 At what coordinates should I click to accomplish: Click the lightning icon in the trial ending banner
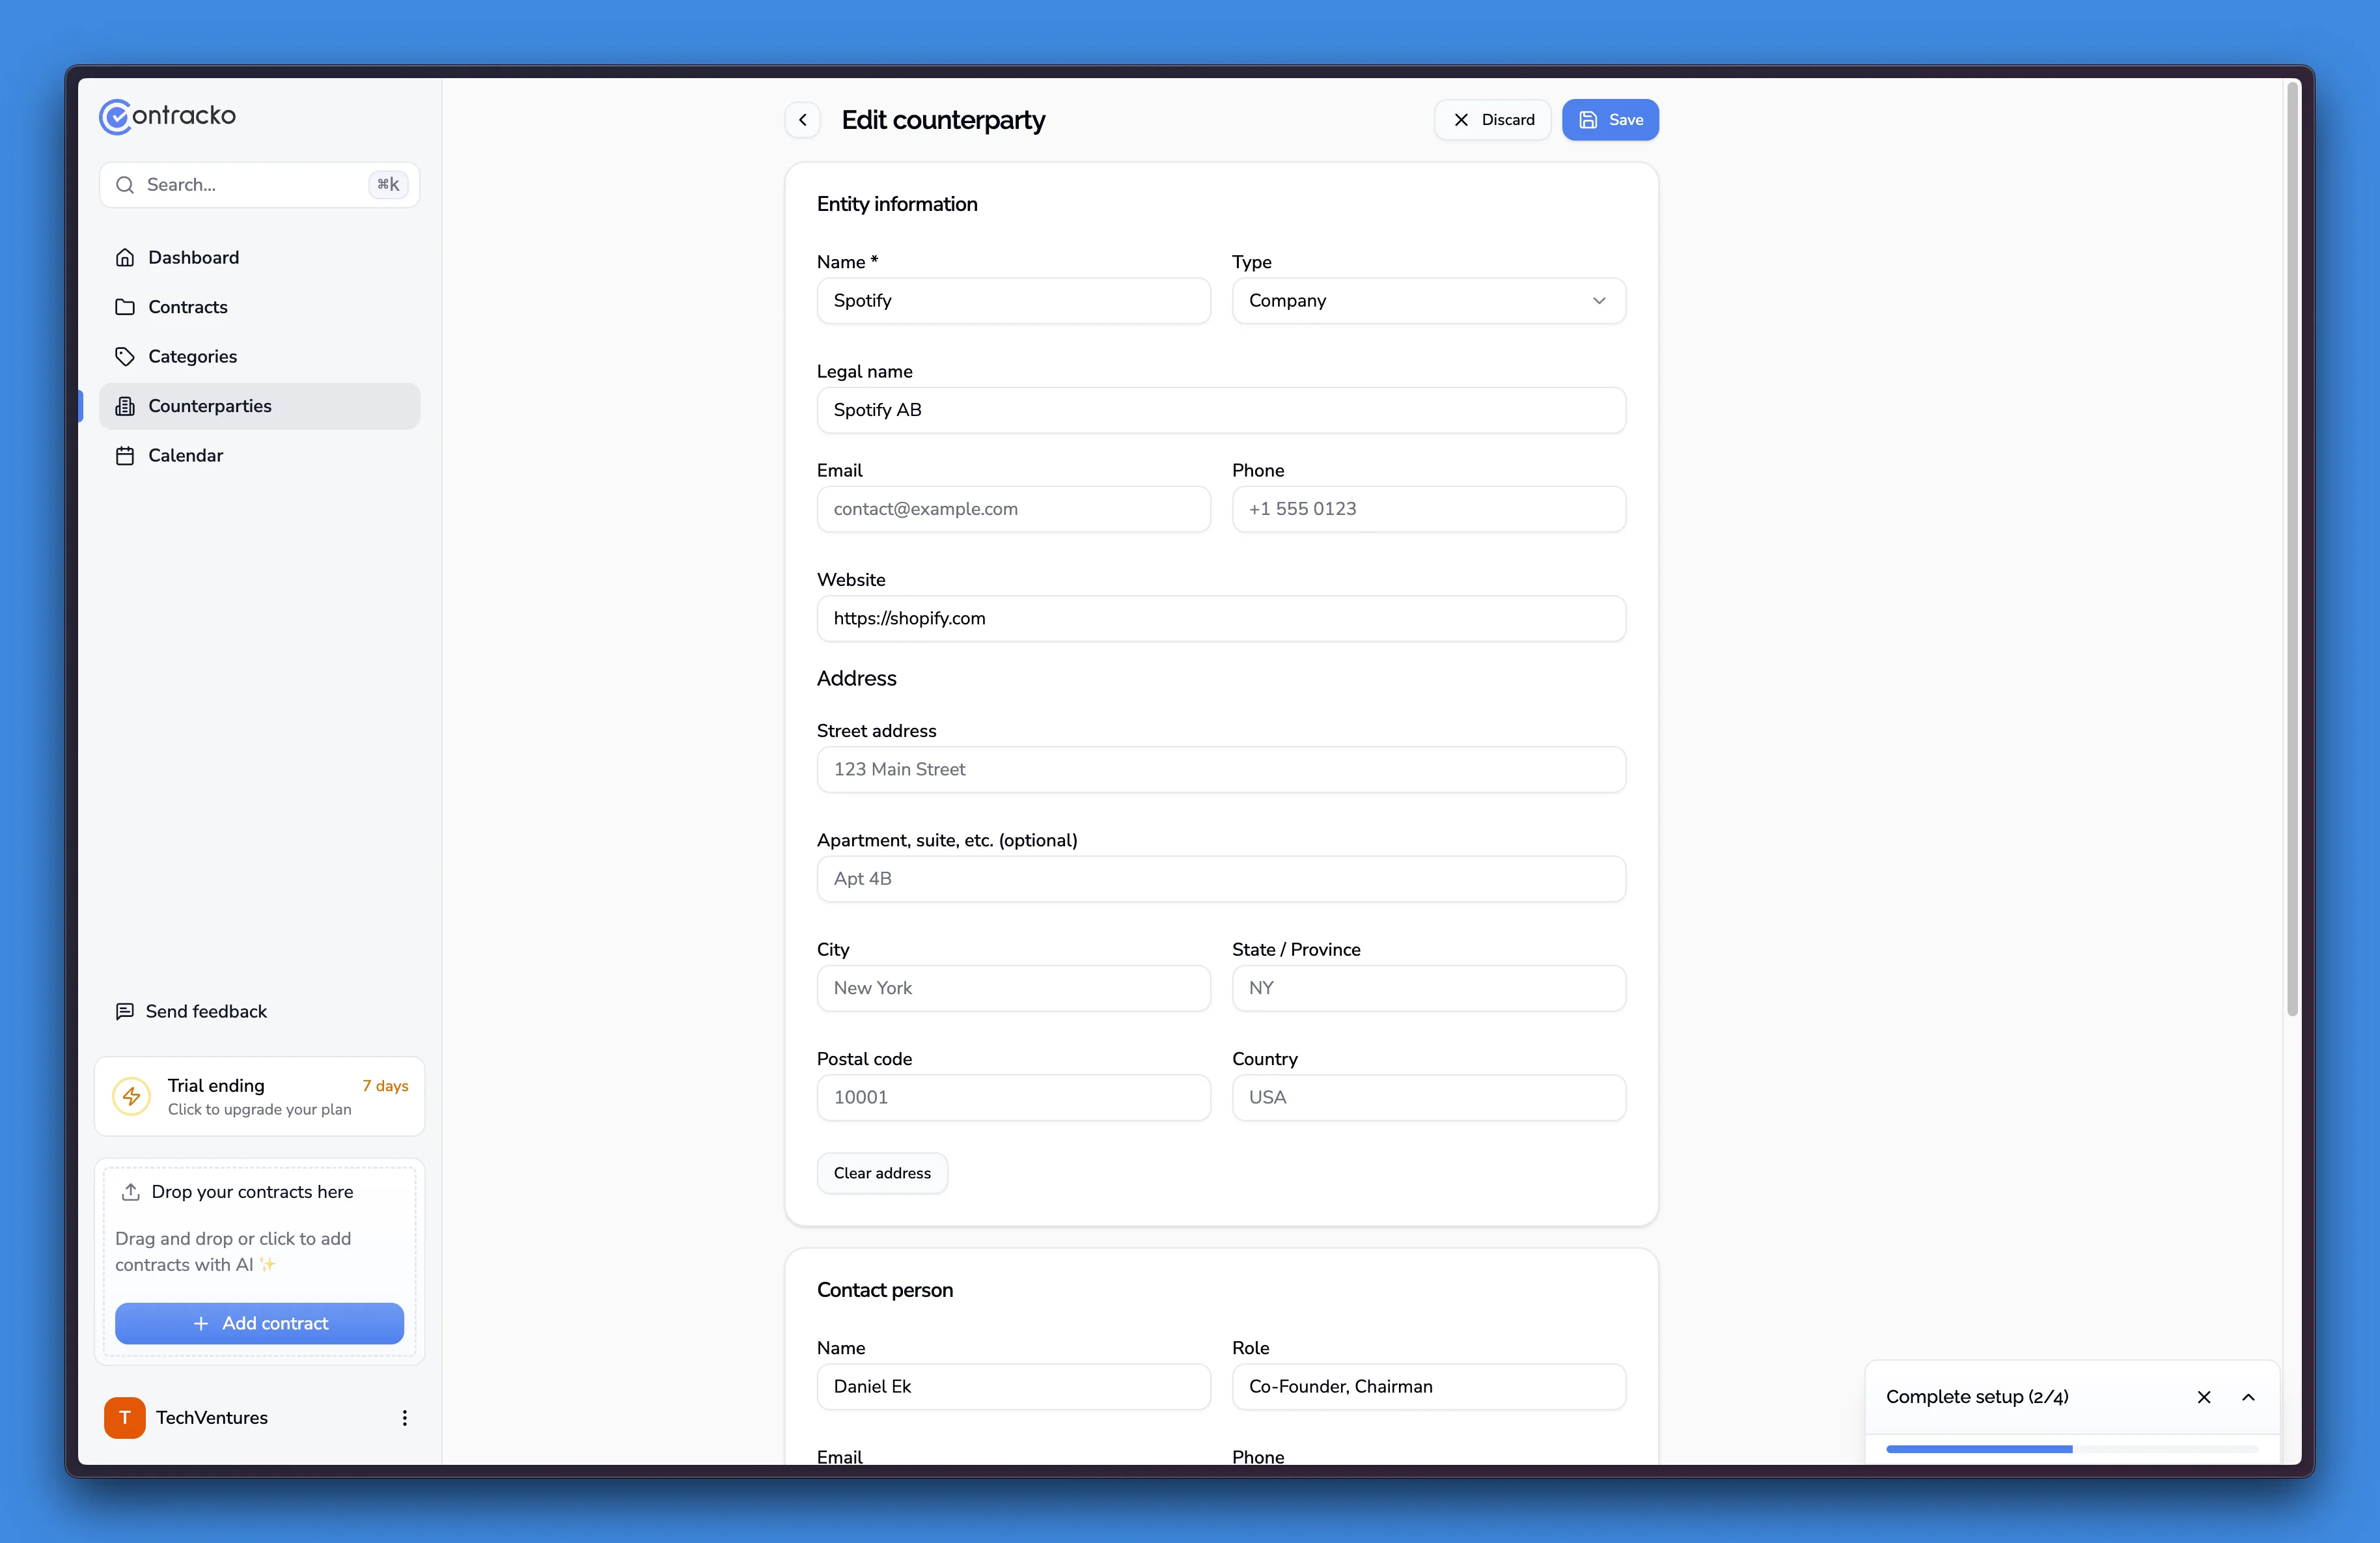pos(131,1096)
